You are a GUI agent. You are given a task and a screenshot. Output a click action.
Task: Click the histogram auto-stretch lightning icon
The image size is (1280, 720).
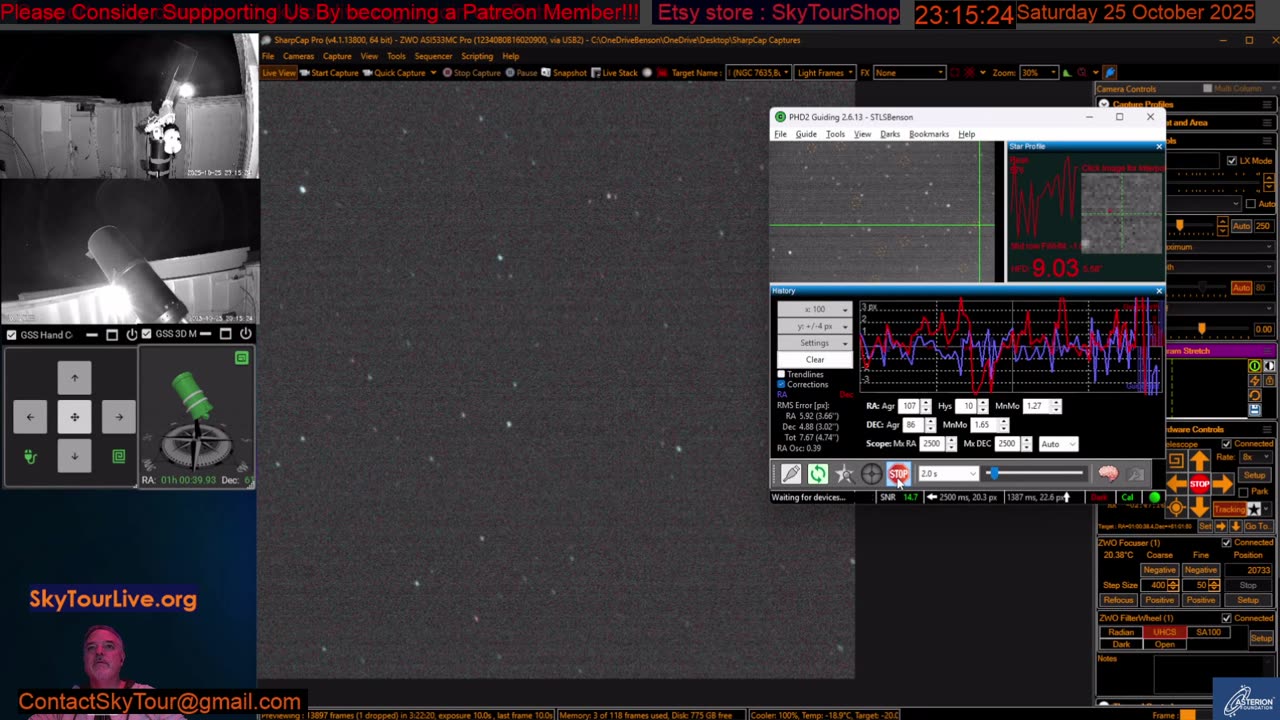[1255, 381]
